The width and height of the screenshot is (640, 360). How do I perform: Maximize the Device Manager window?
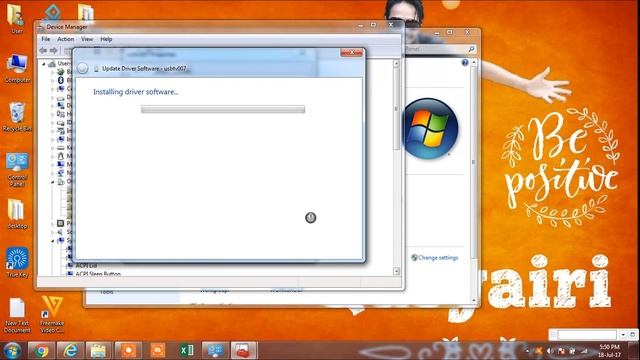pos(373,25)
